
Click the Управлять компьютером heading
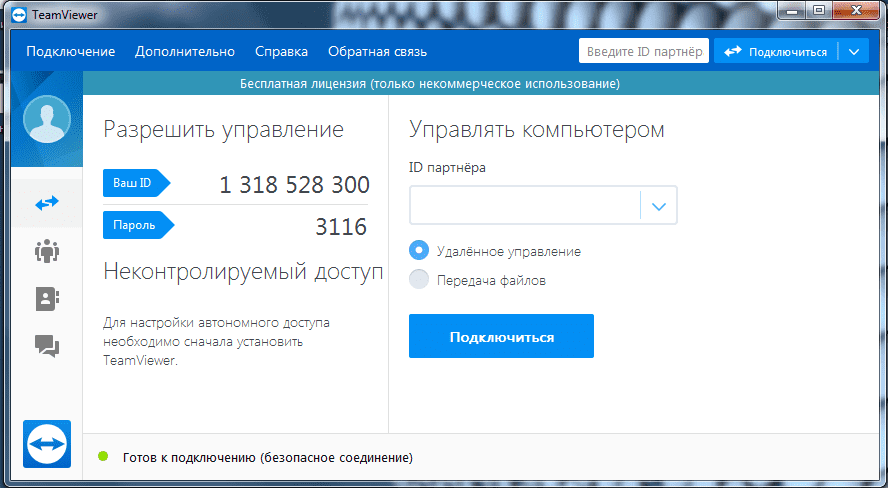(x=536, y=130)
